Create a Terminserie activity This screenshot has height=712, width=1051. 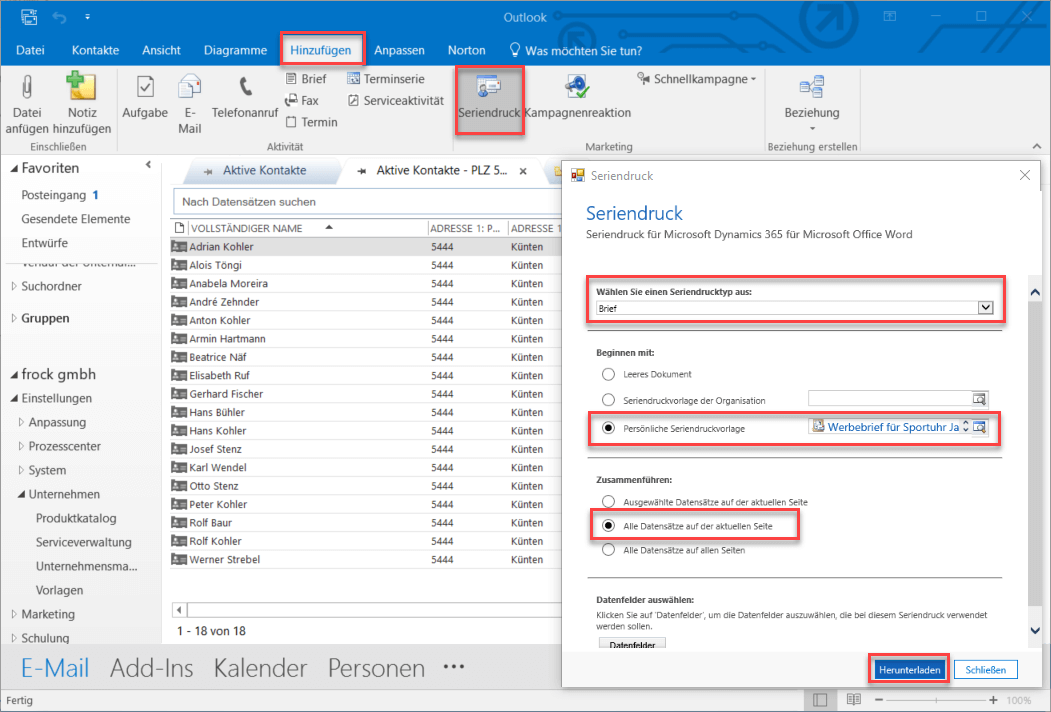385,79
